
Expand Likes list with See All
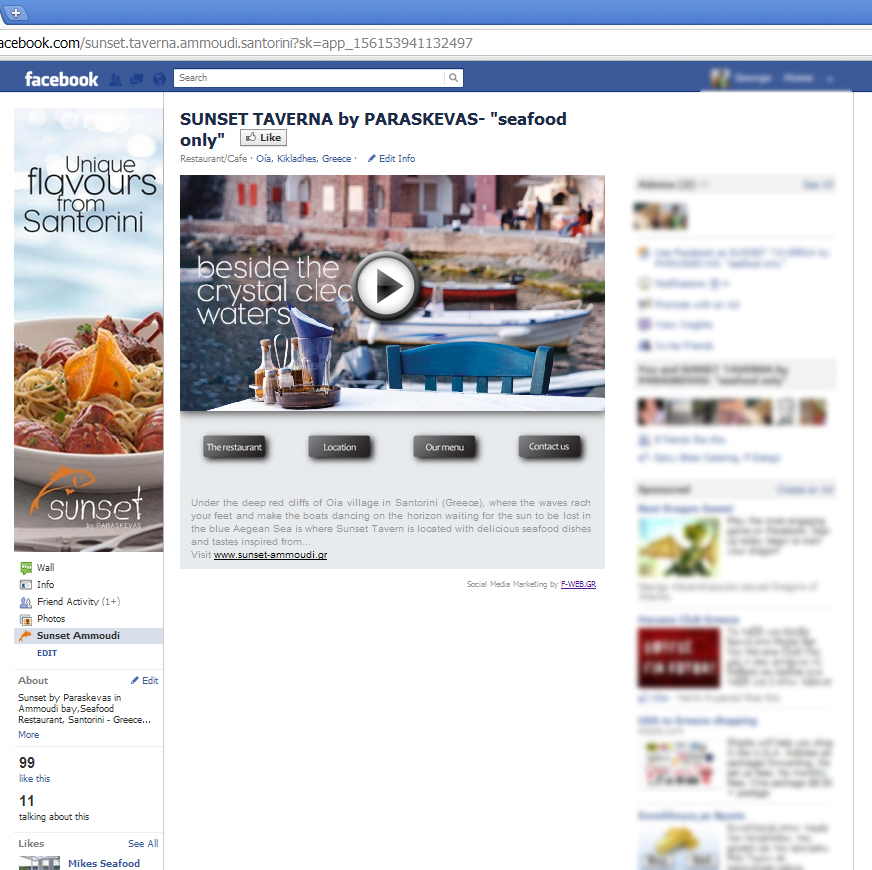point(143,844)
